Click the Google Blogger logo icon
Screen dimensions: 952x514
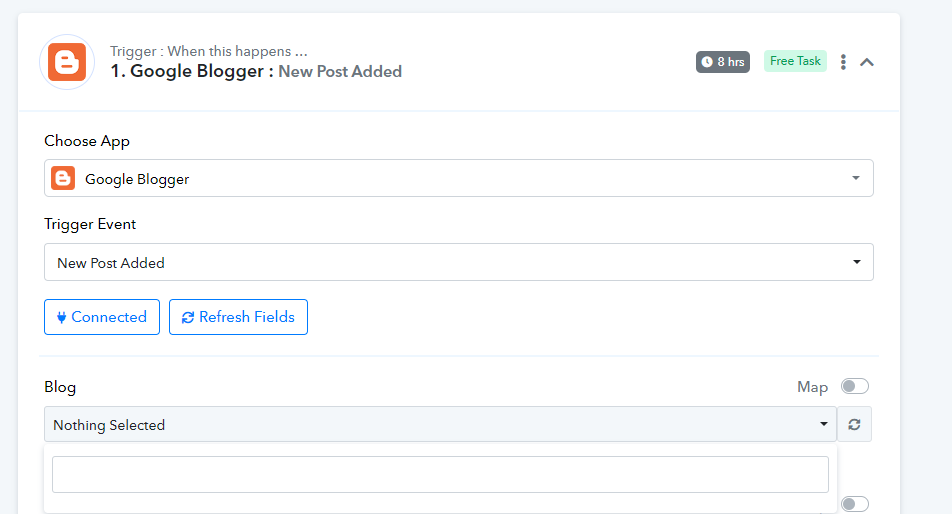[67, 62]
